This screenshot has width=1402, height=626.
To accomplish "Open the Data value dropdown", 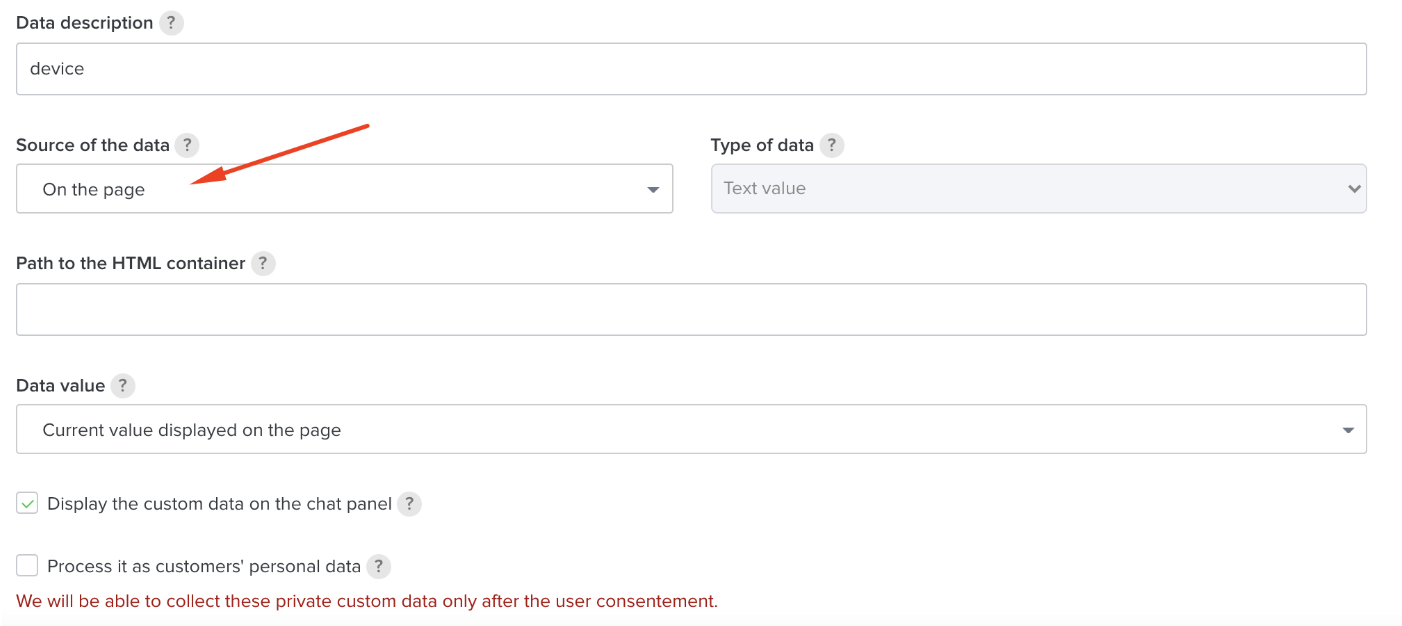I will pyautogui.click(x=691, y=430).
